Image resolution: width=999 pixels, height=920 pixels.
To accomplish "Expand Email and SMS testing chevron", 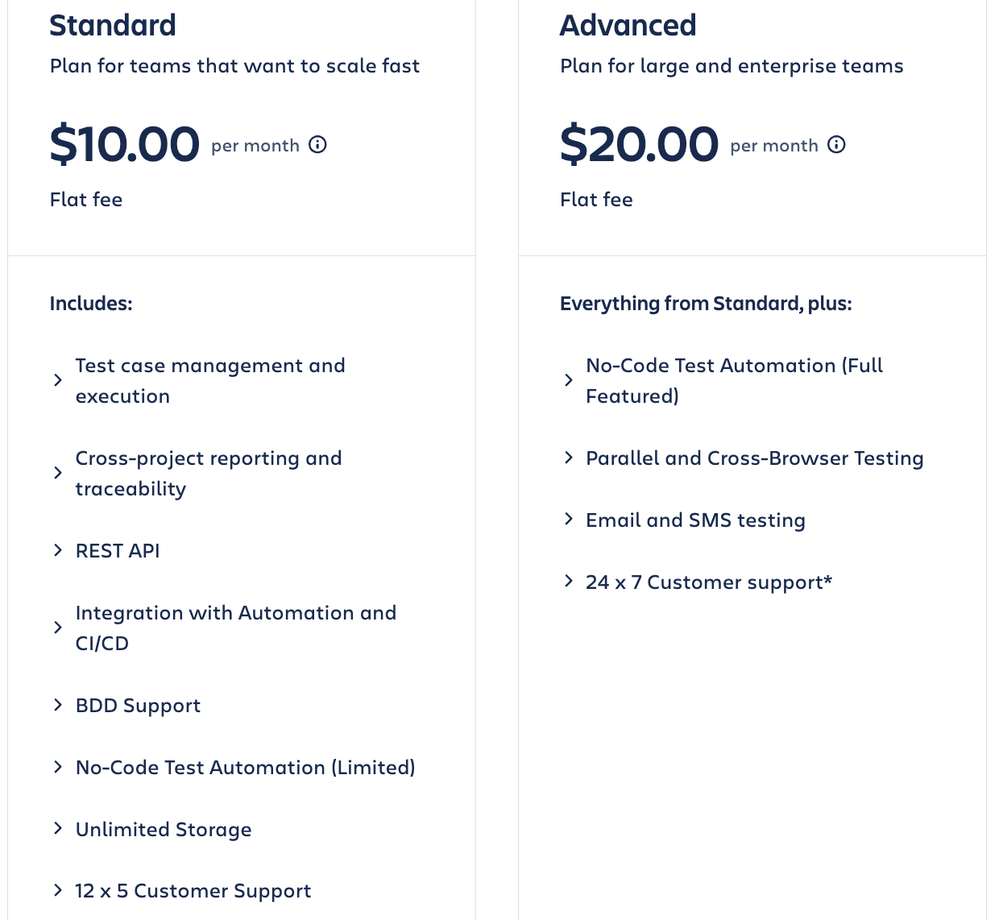I will [x=568, y=520].
